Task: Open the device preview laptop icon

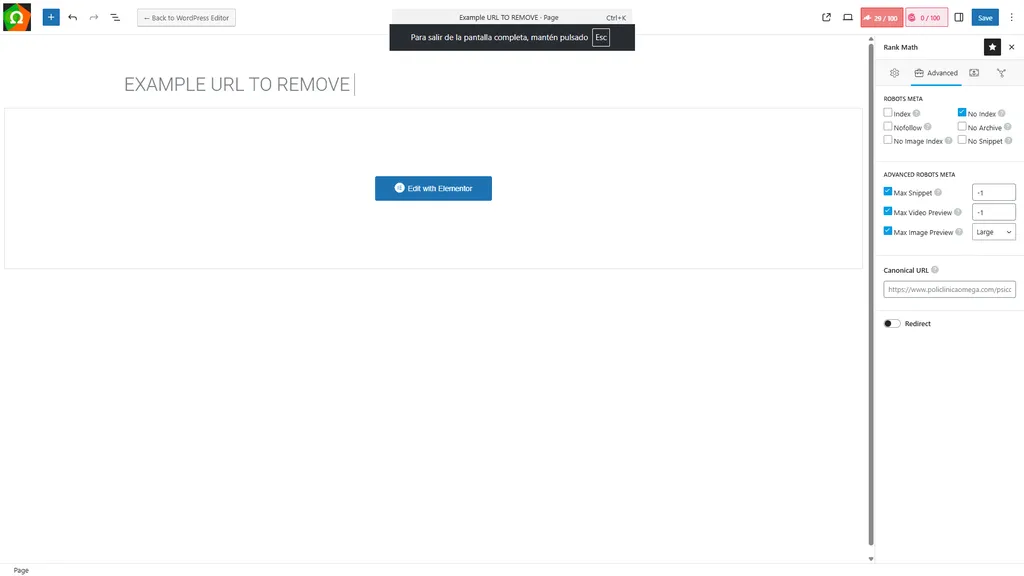Action: click(x=848, y=18)
